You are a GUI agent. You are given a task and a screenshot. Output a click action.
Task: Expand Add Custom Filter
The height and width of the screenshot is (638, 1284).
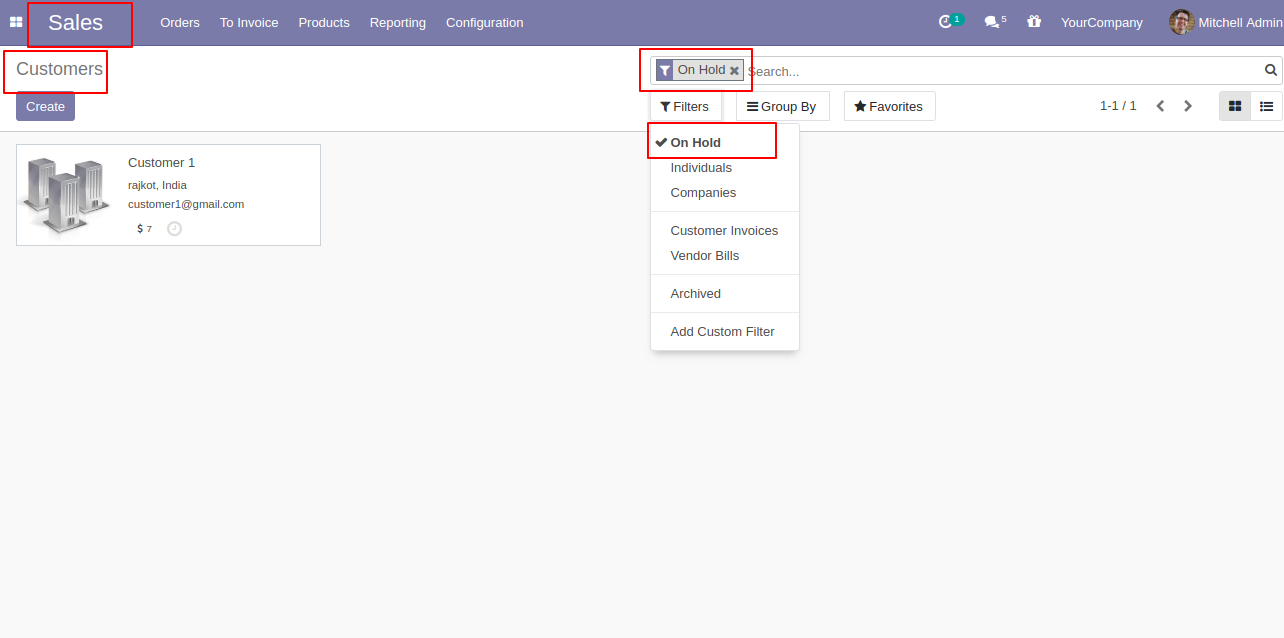coord(724,332)
